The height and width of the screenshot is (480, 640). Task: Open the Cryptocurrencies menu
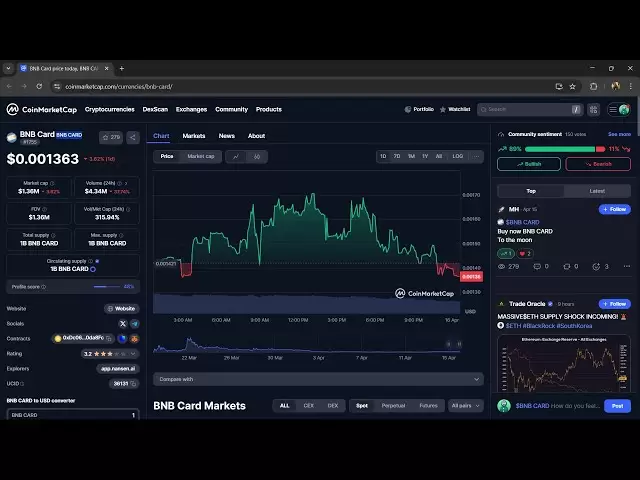coord(109,109)
